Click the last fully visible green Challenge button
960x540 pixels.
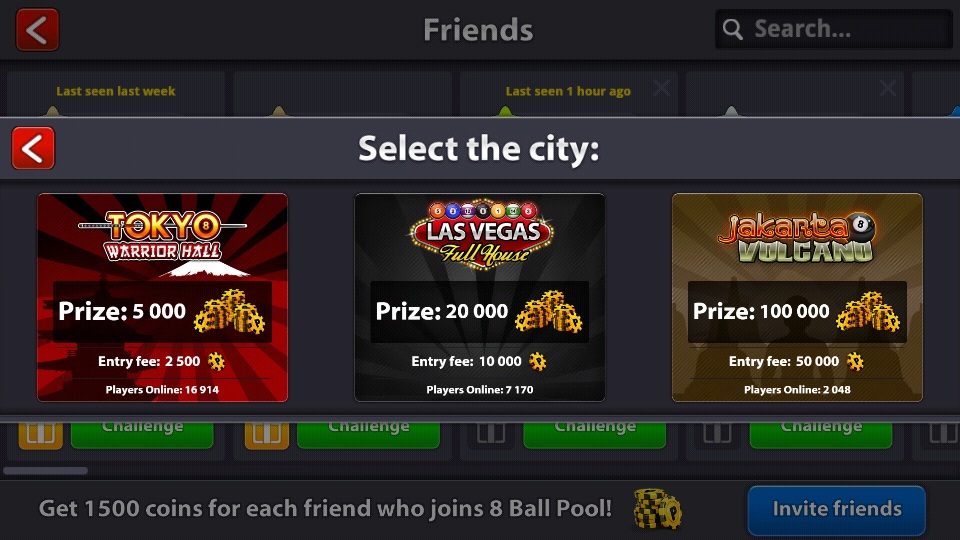tap(821, 434)
